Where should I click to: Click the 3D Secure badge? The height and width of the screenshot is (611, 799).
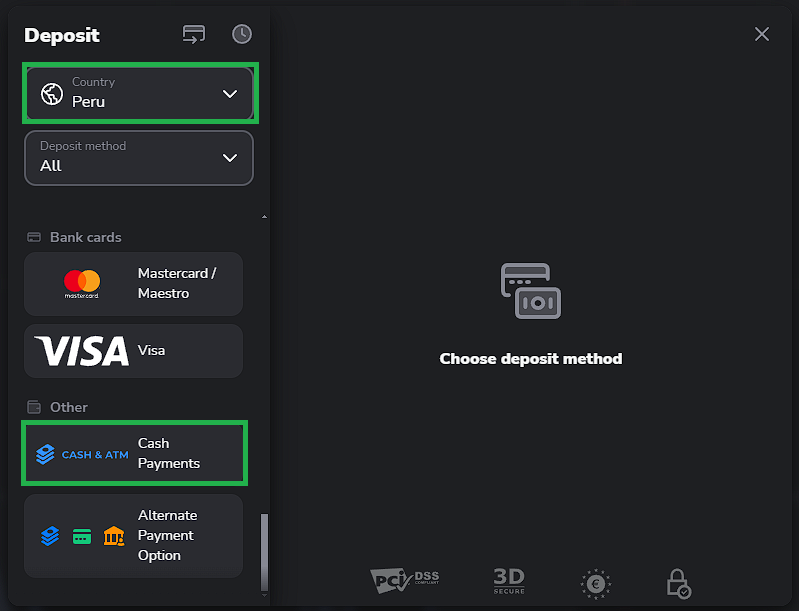509,580
